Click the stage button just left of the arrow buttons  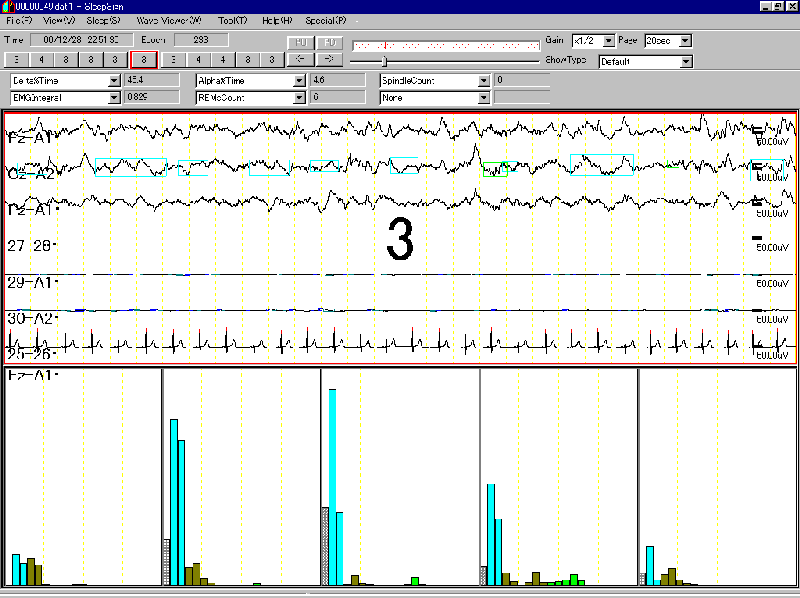[x=272, y=60]
